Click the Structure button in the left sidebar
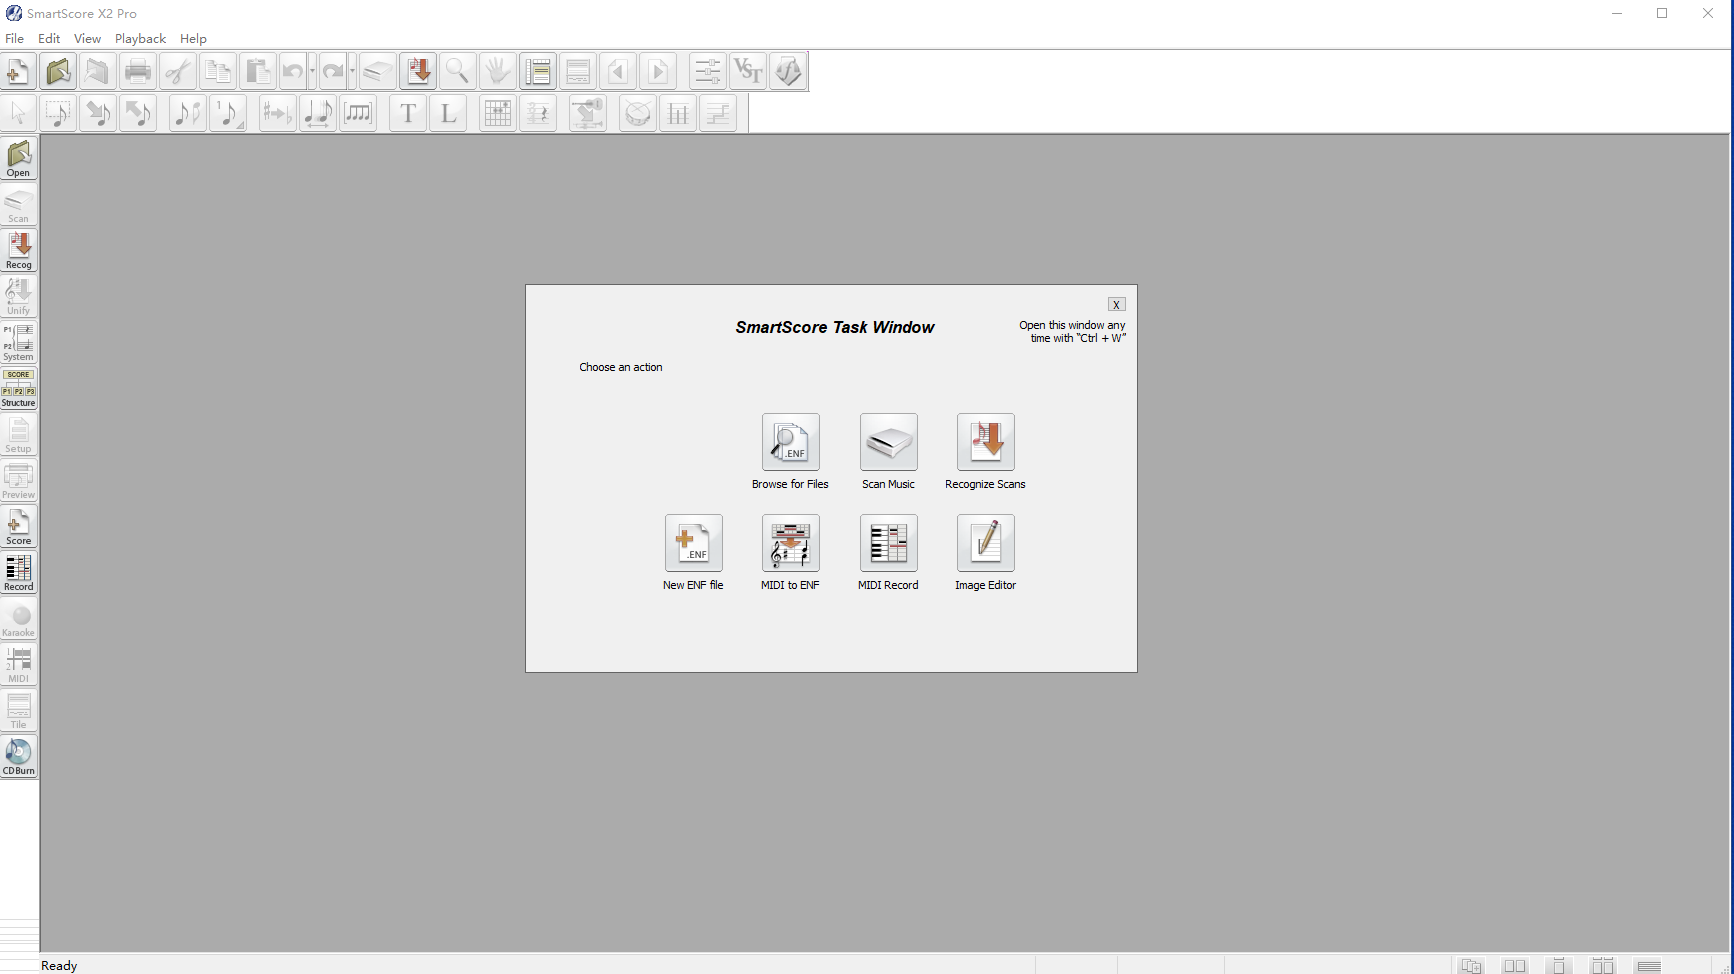The width and height of the screenshot is (1734, 974). pyautogui.click(x=19, y=388)
